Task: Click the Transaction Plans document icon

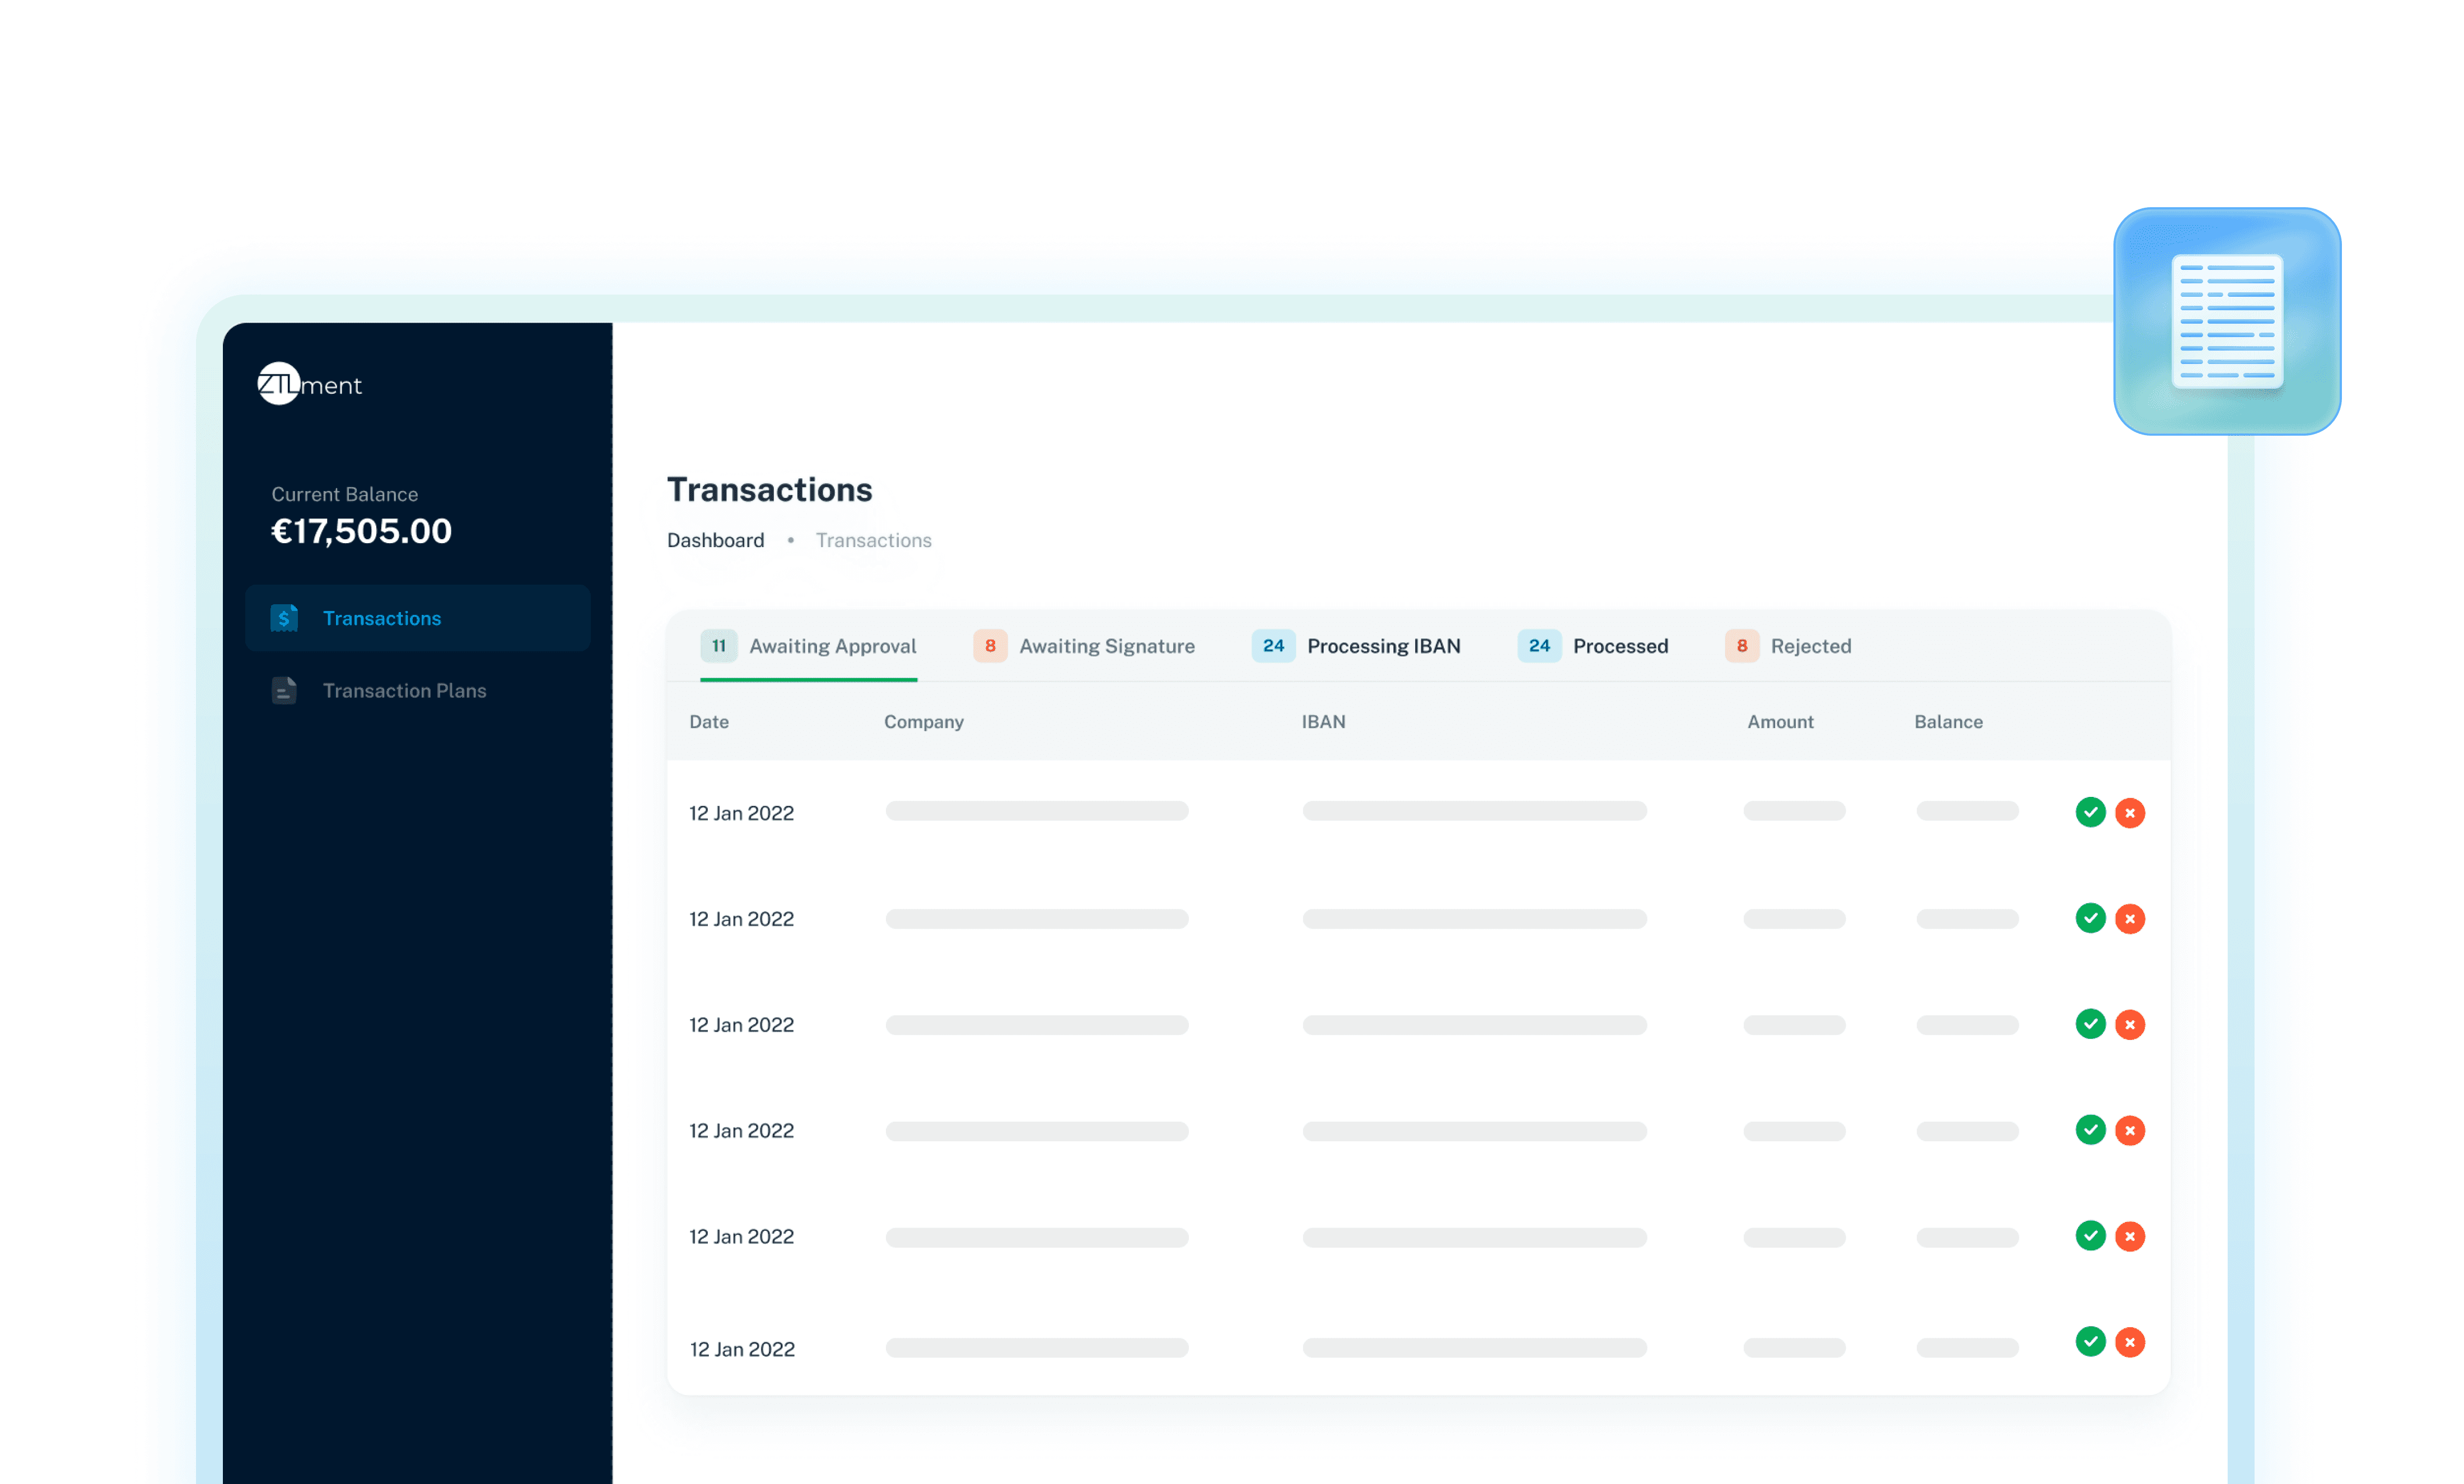Action: 284,690
